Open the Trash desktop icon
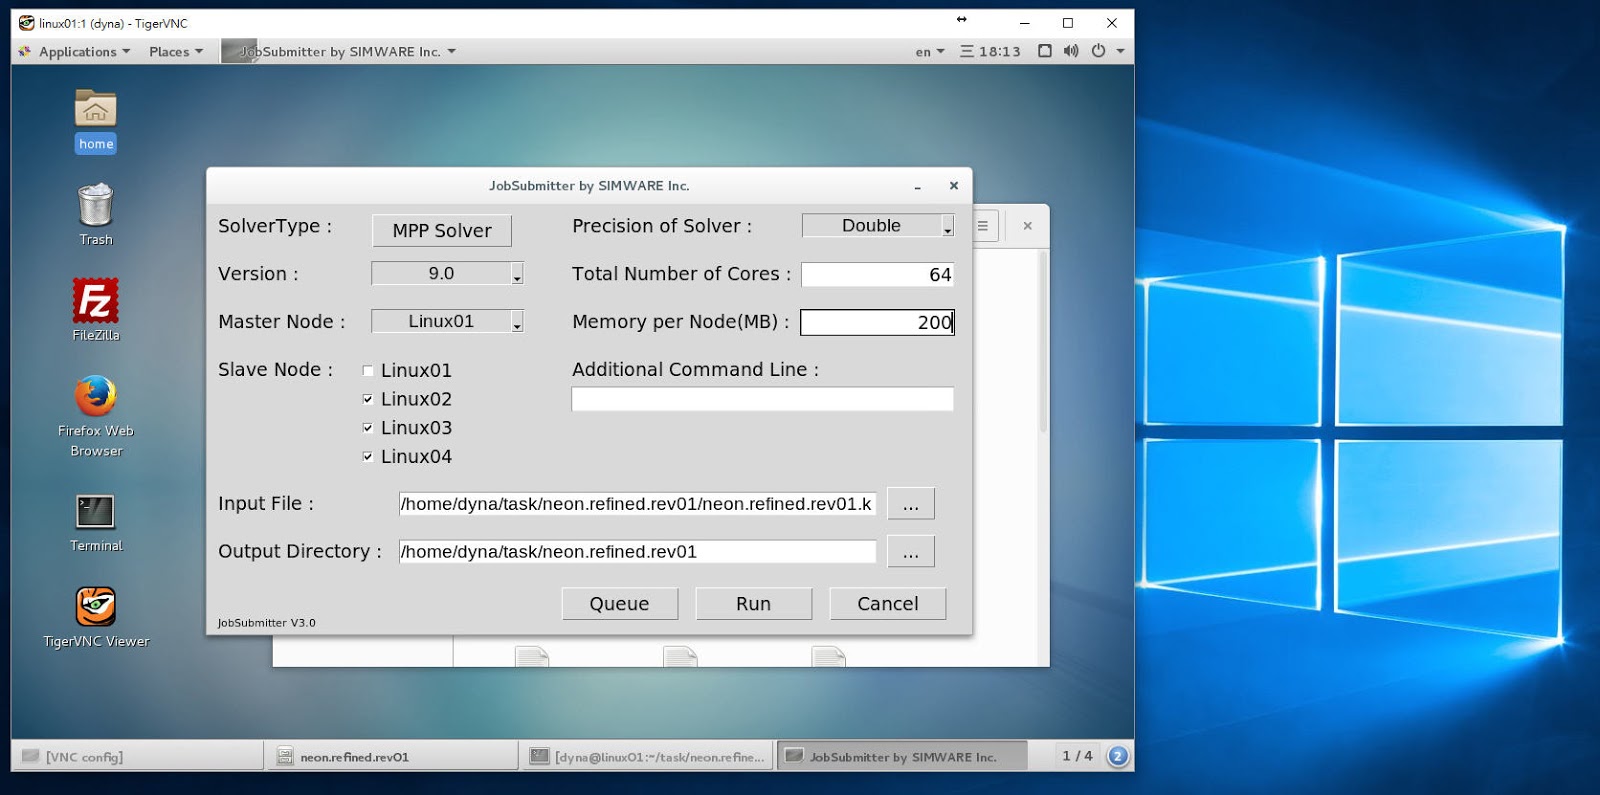The width and height of the screenshot is (1600, 795). tap(95, 214)
